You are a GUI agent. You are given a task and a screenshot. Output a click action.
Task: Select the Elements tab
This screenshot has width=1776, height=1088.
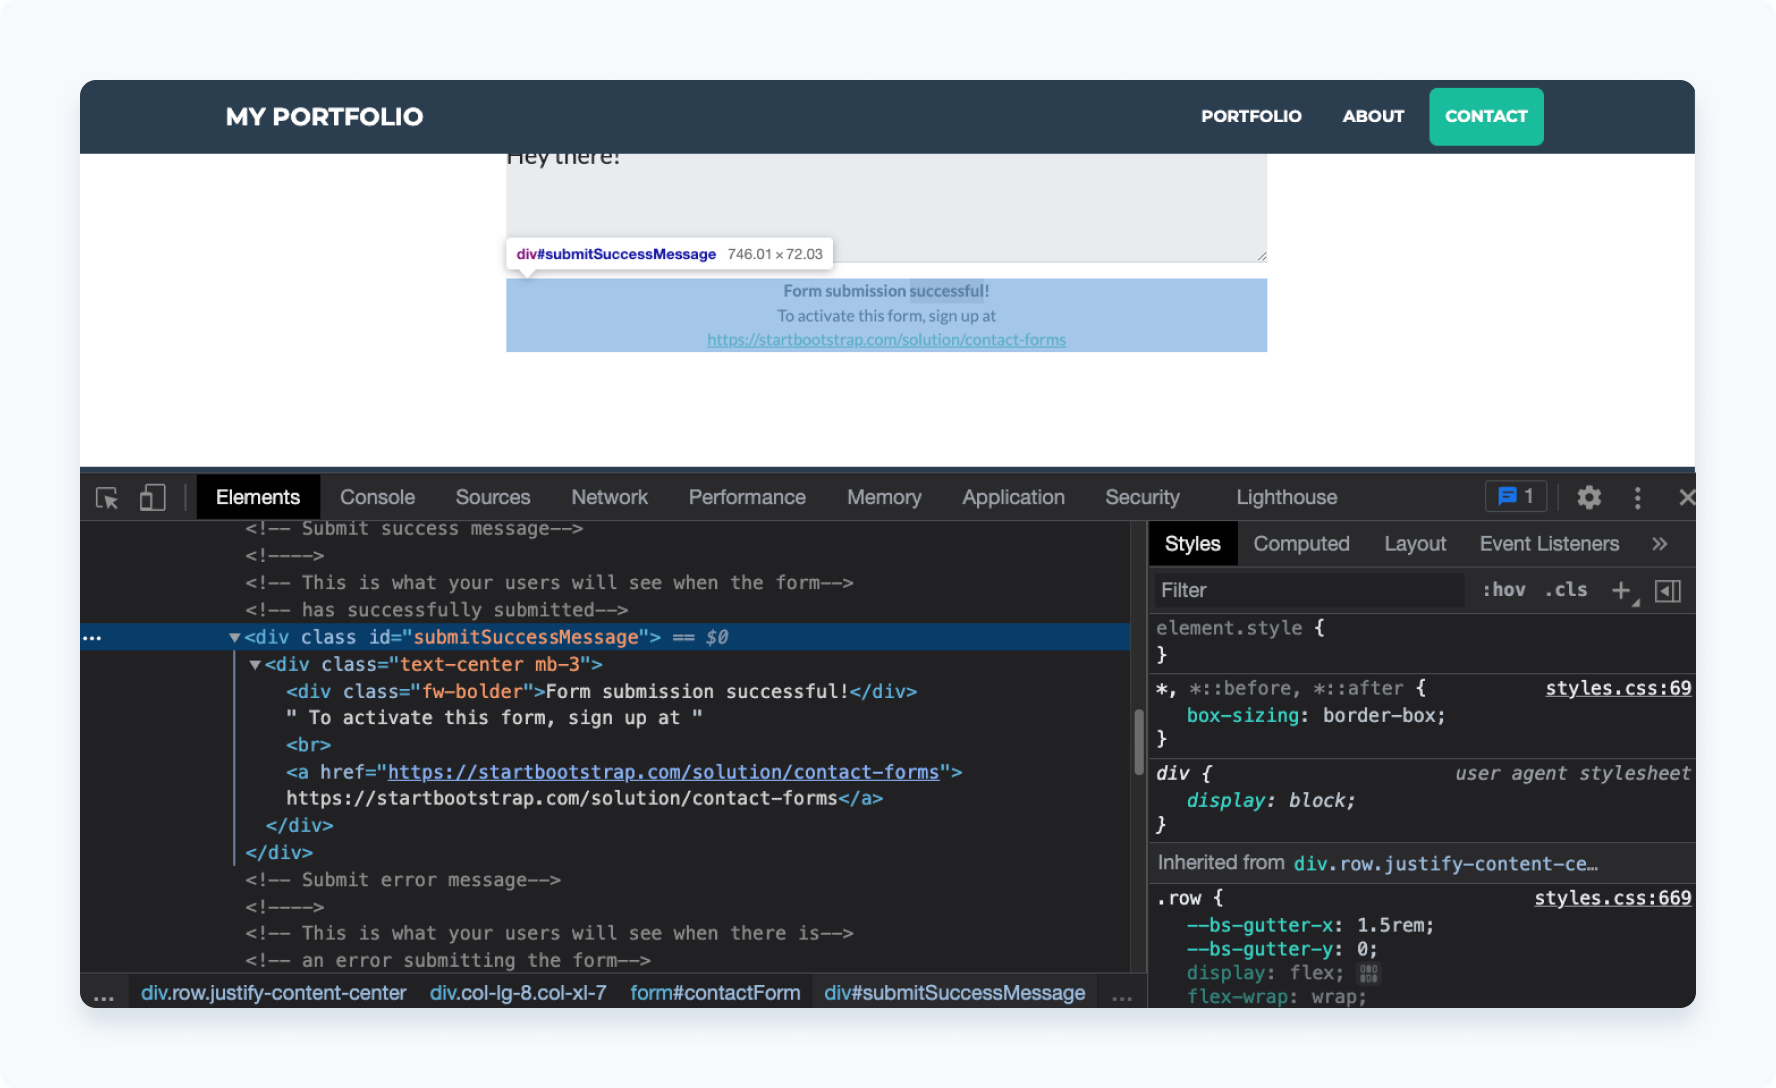click(x=258, y=497)
